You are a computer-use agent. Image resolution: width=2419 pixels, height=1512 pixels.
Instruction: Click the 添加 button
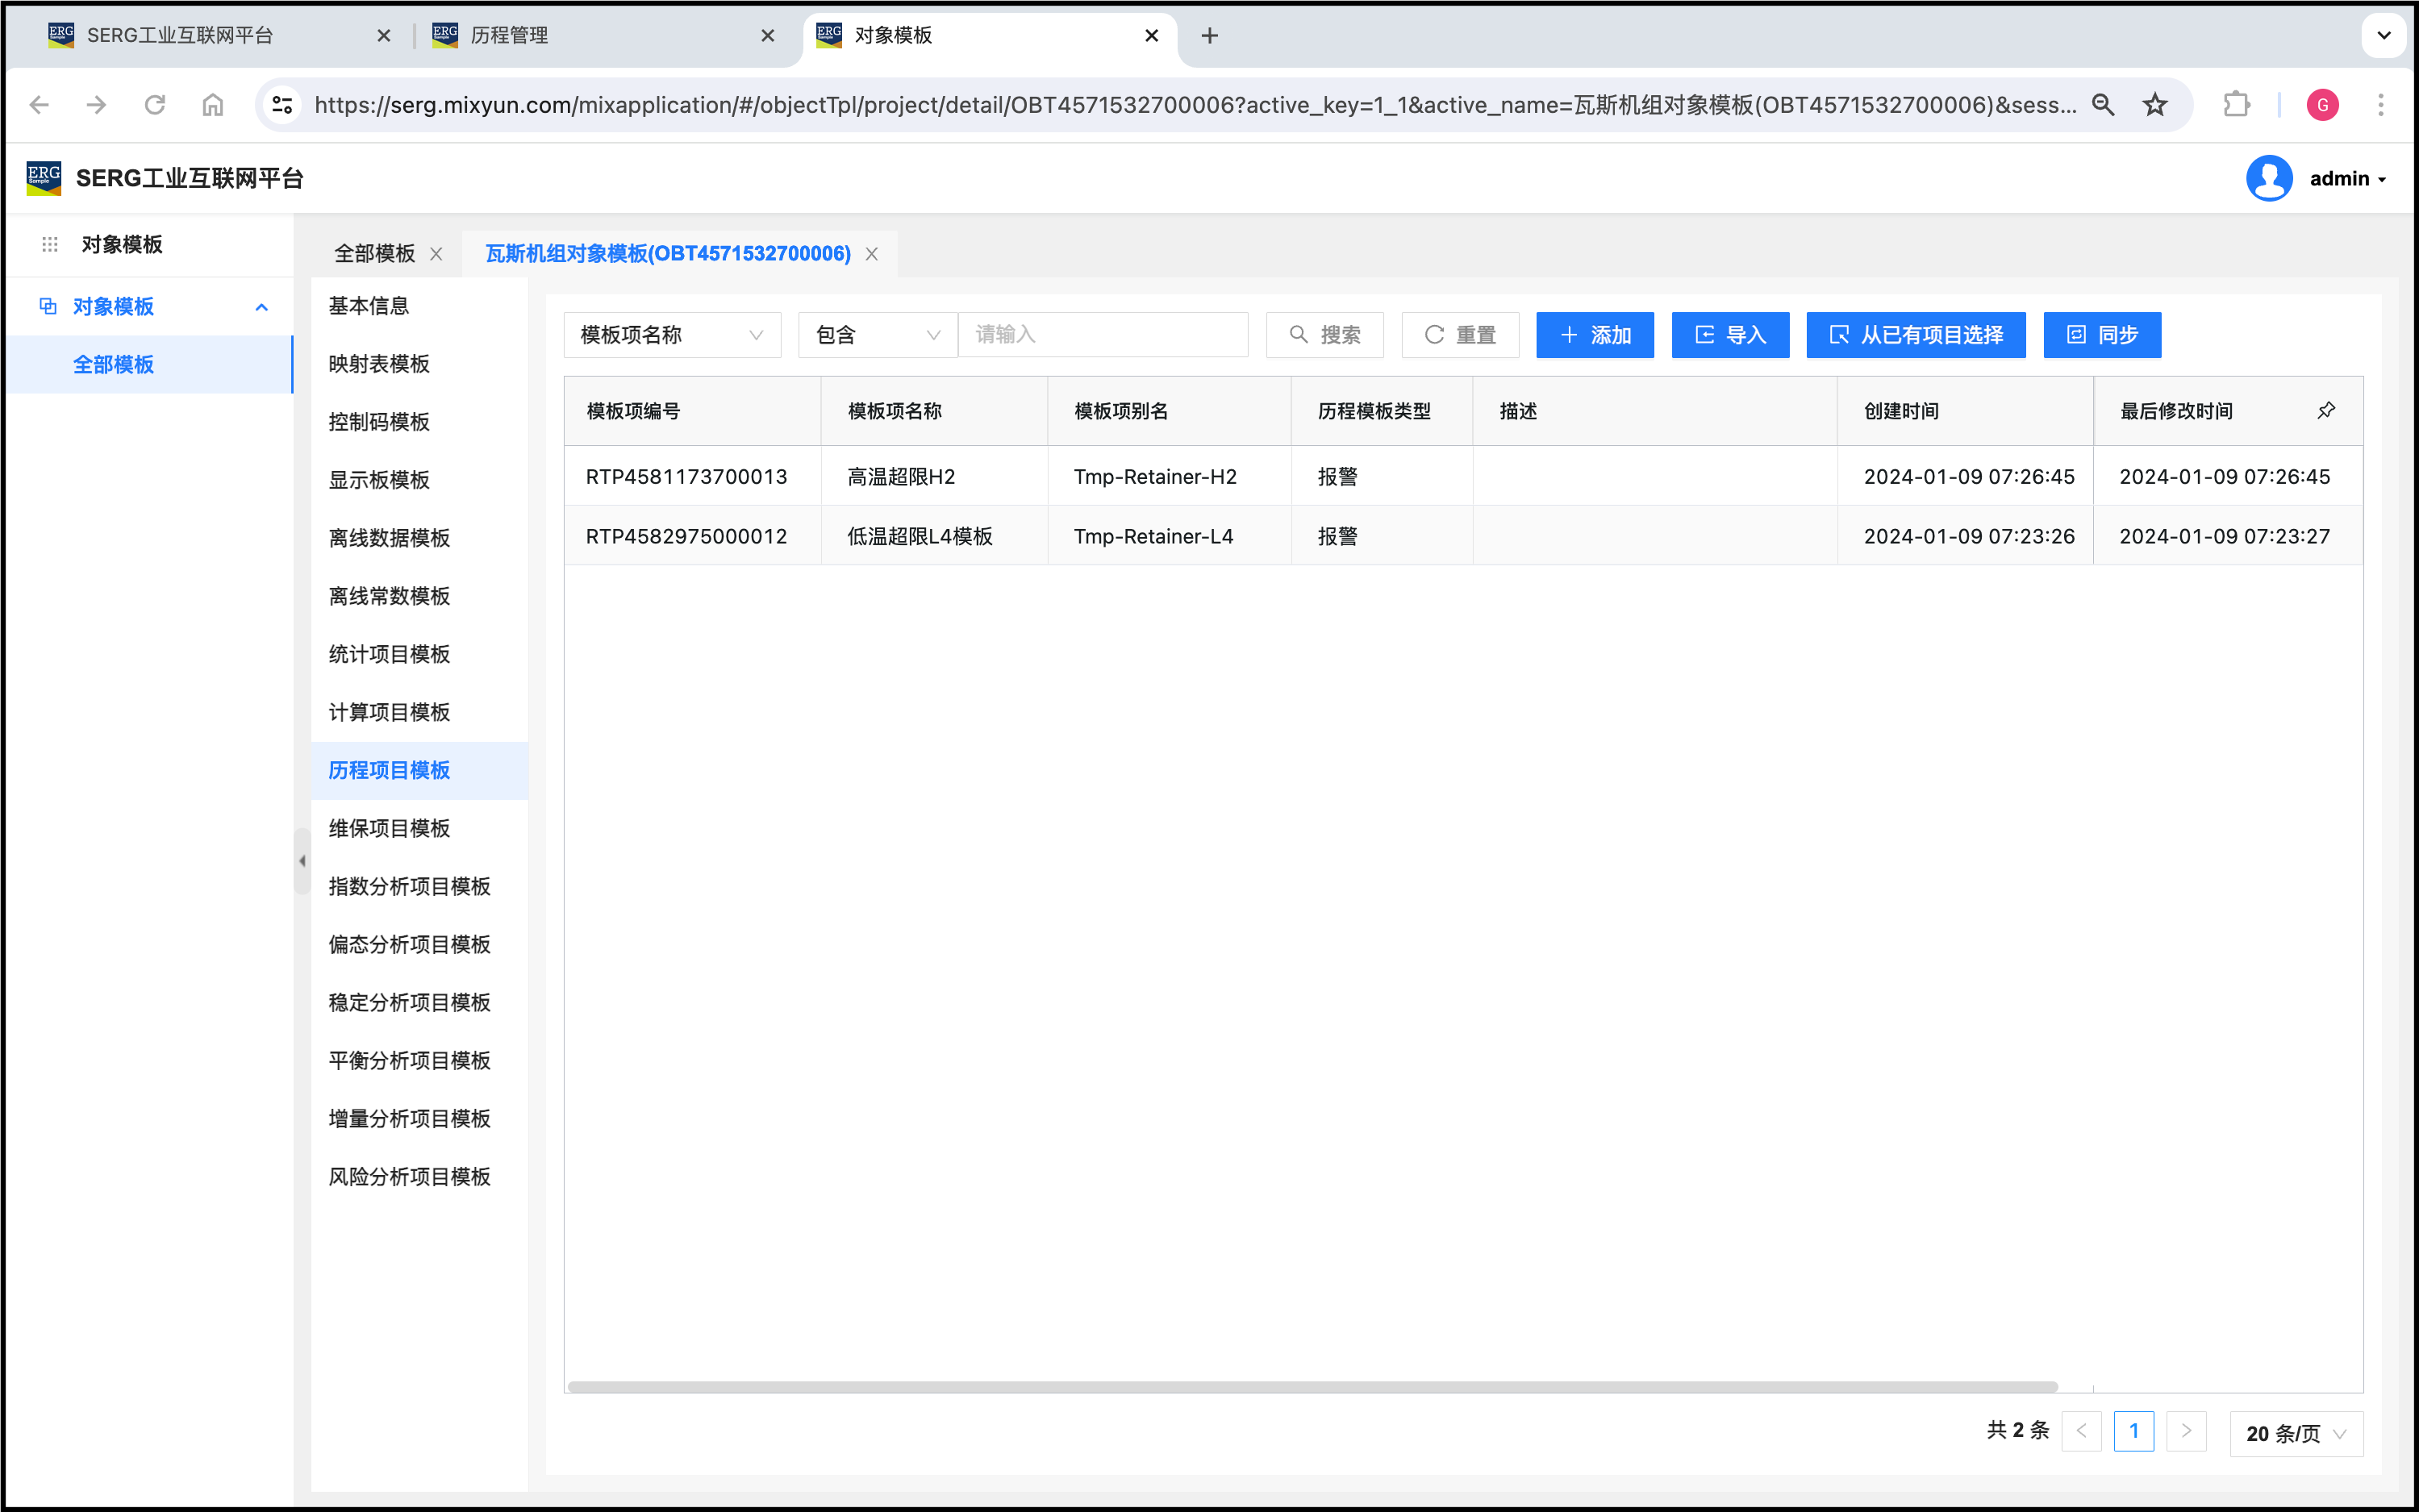(x=1594, y=335)
